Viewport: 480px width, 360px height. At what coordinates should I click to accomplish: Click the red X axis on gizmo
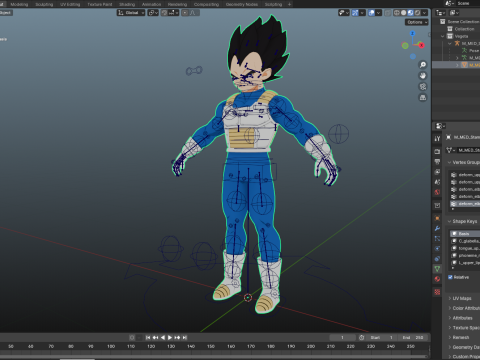(422, 45)
